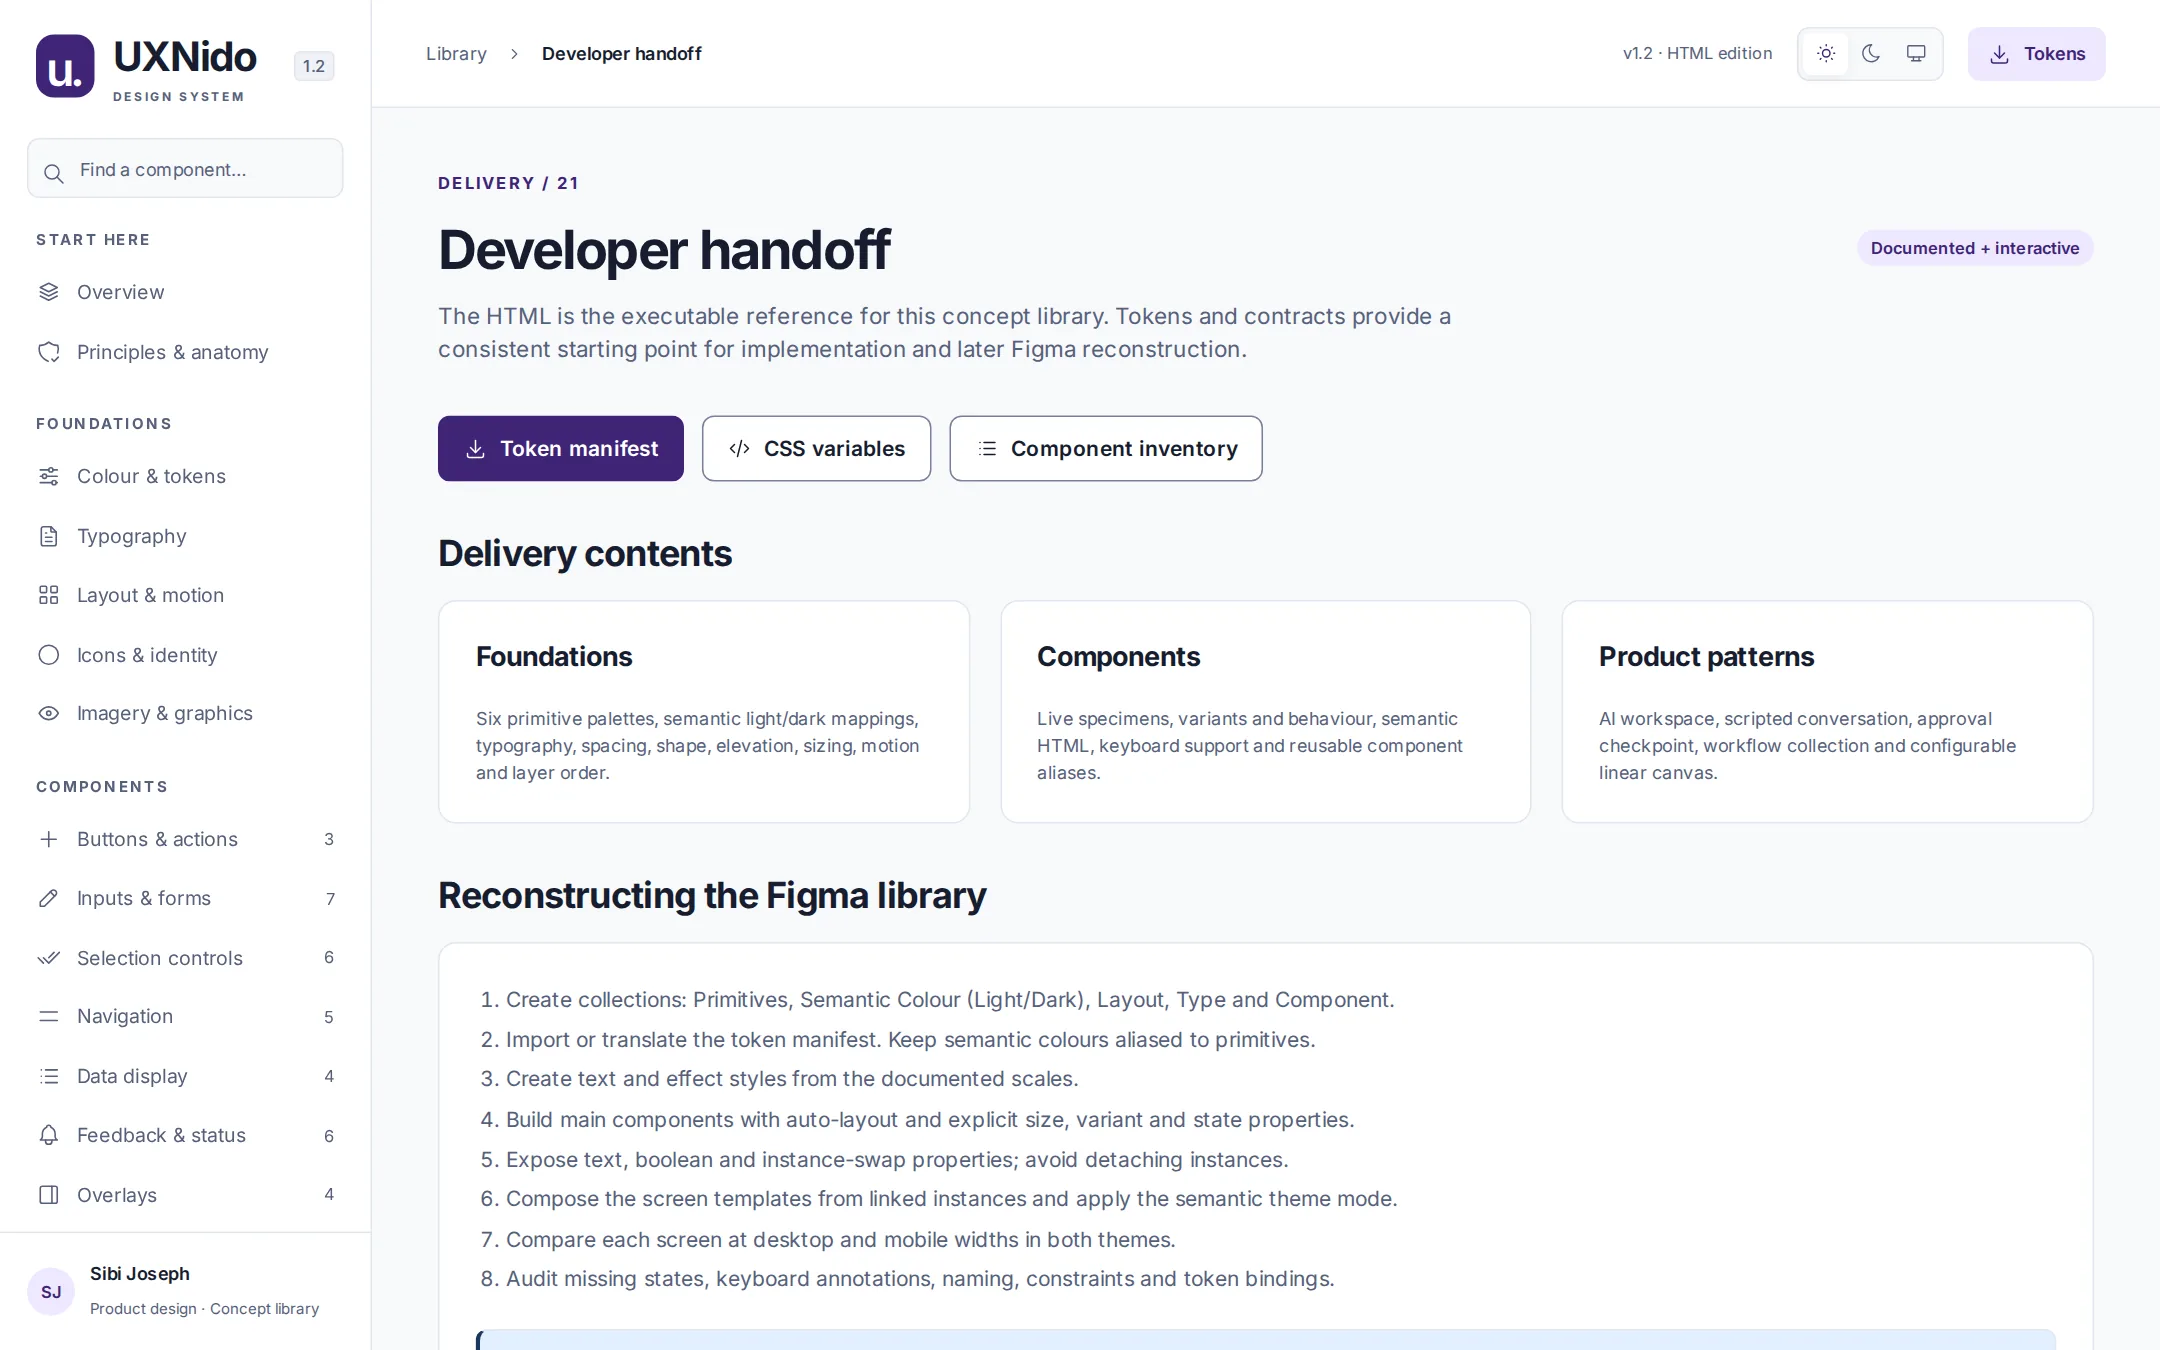Open the Overview page
This screenshot has width=2160, height=1350.
185,292
